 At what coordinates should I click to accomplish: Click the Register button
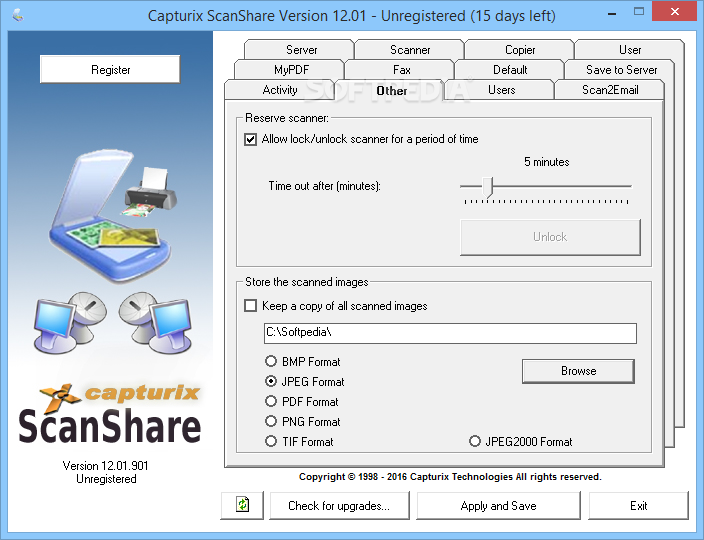[x=110, y=70]
